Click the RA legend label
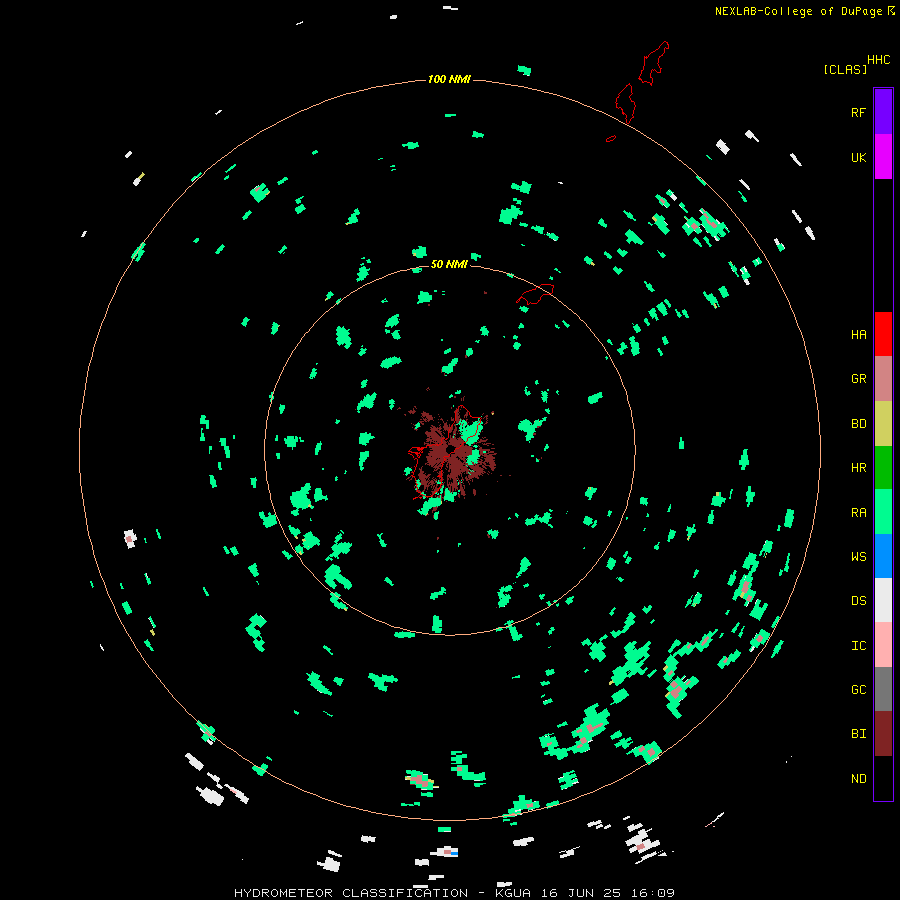 coord(858,513)
